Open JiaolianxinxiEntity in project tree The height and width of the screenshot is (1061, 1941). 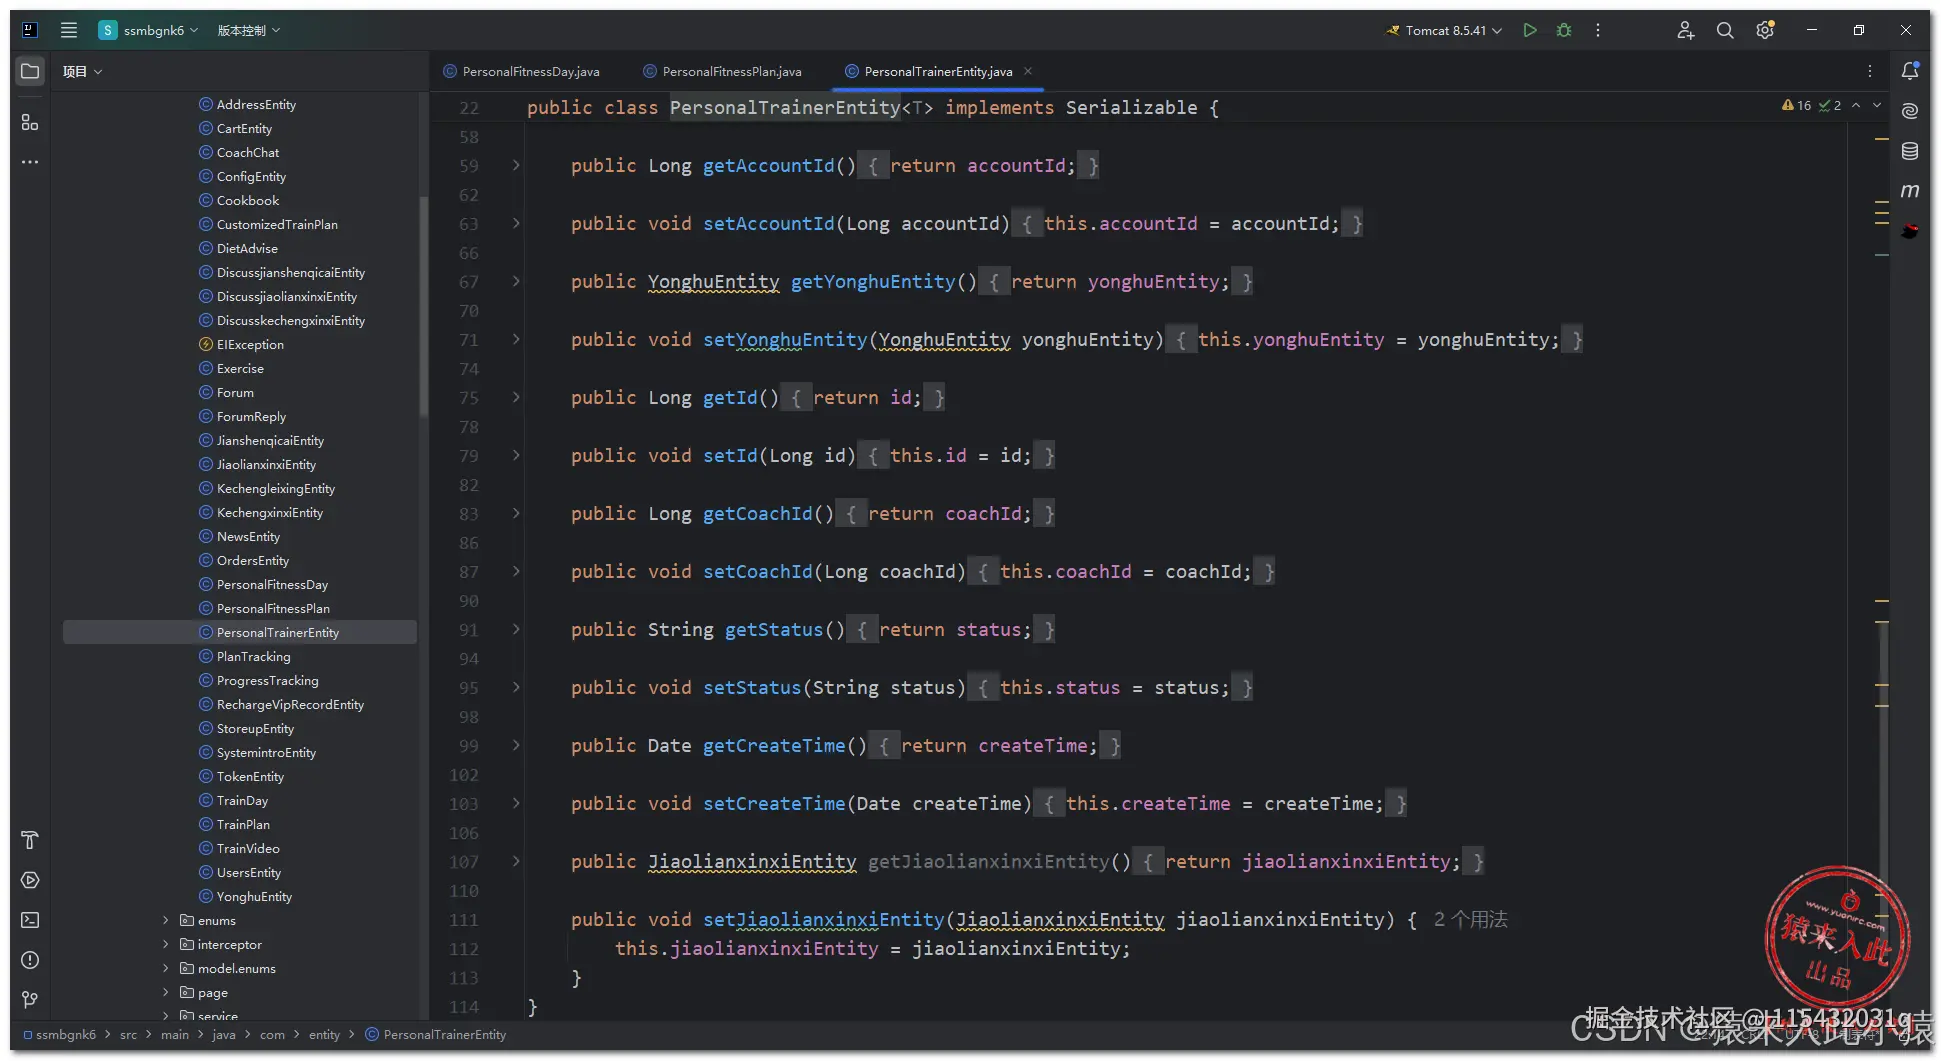266,464
